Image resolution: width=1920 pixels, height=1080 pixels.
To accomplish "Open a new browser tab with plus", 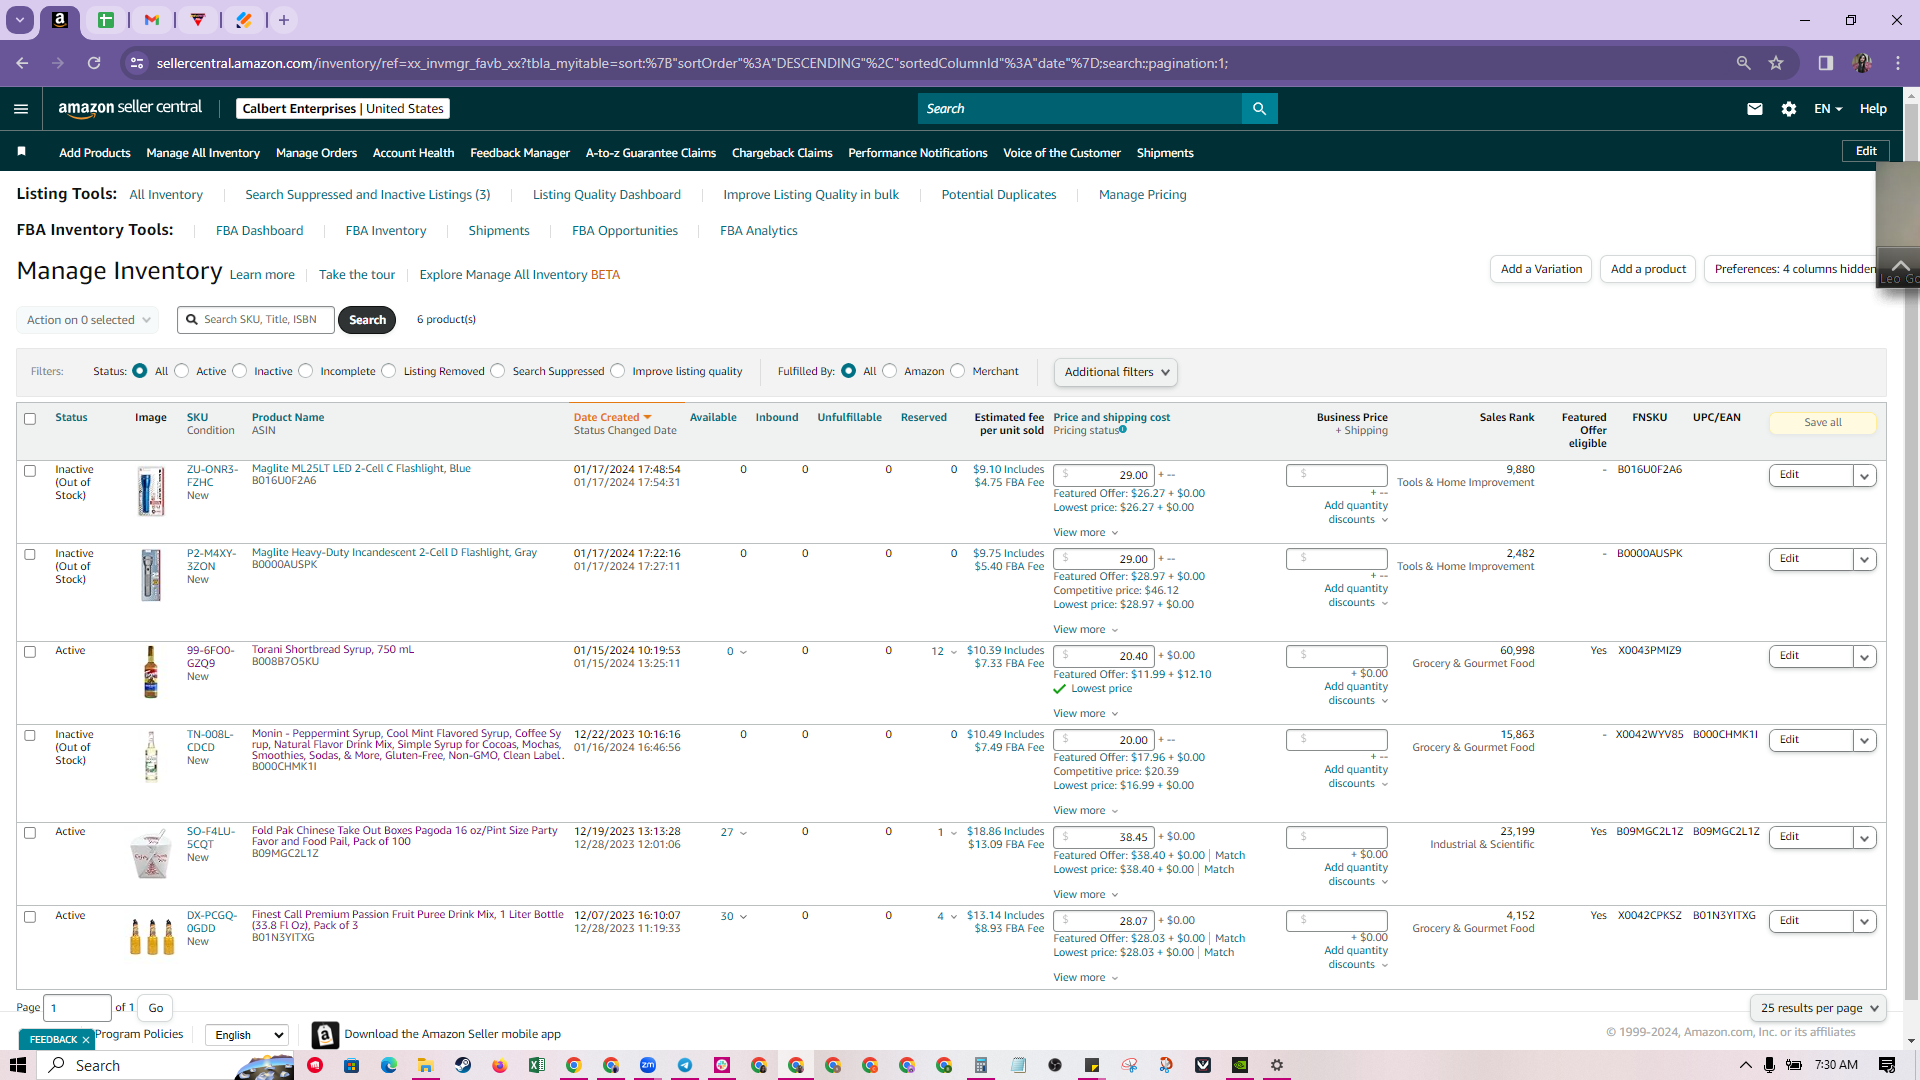I will tap(284, 20).
